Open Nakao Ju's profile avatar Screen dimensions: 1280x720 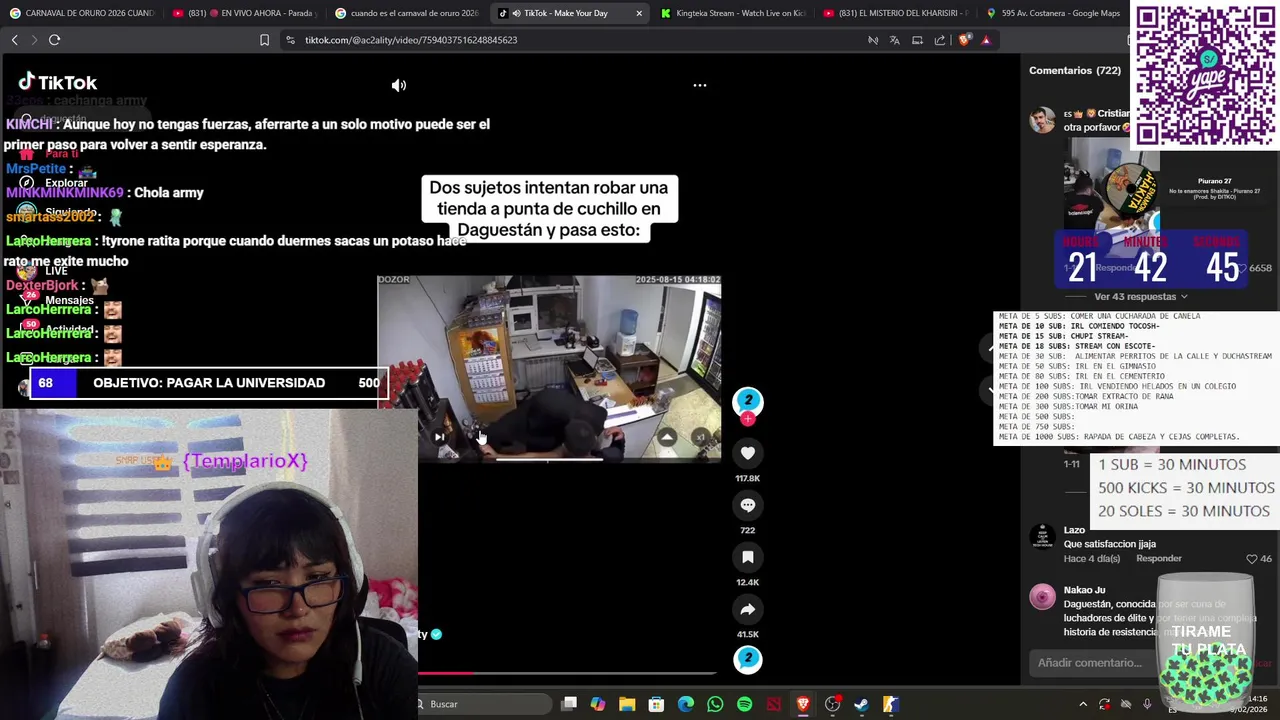[x=1043, y=597]
